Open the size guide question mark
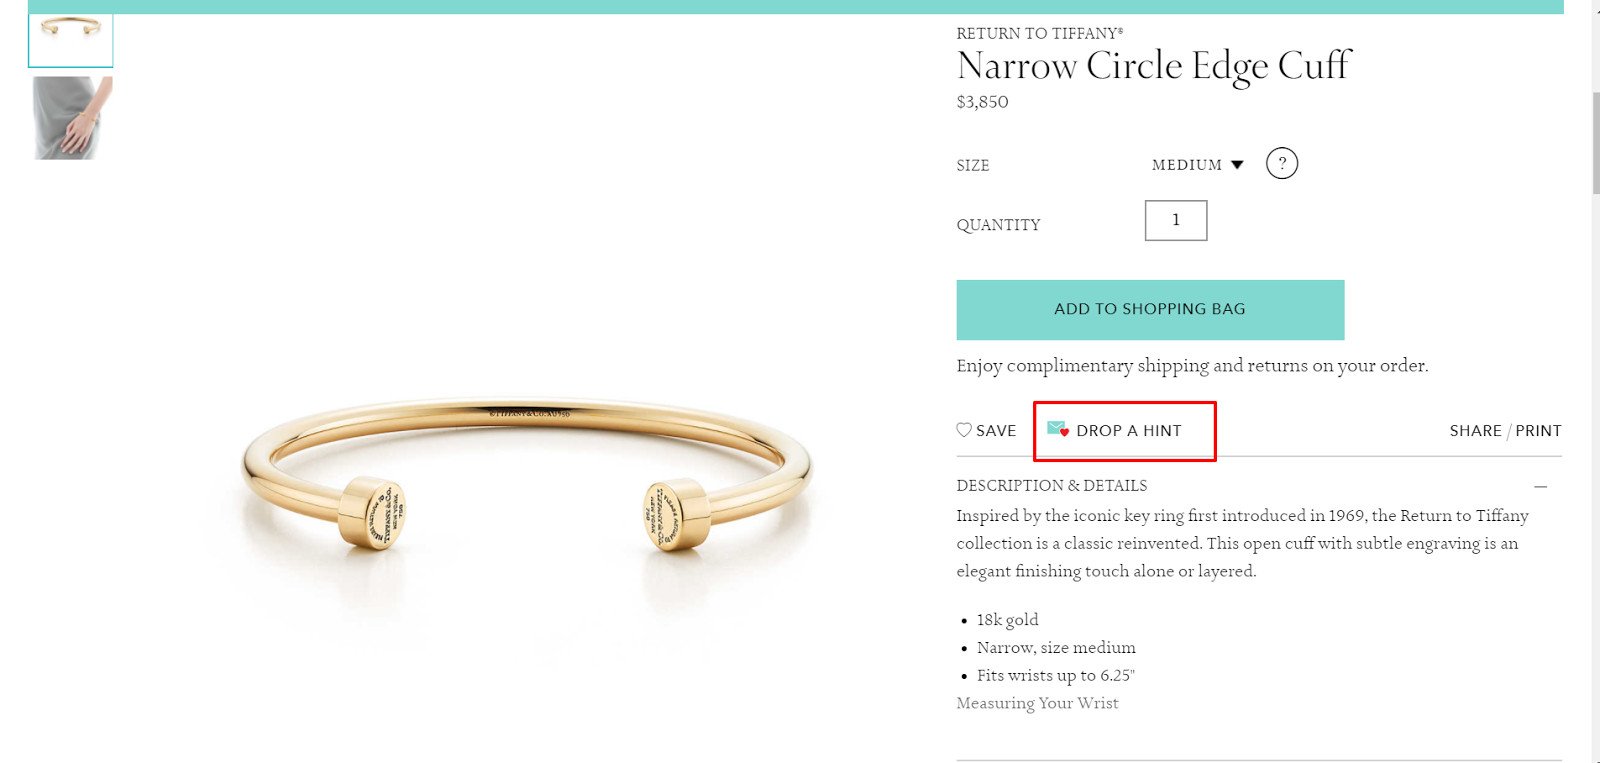Screen dimensions: 1600x763 pos(1281,163)
